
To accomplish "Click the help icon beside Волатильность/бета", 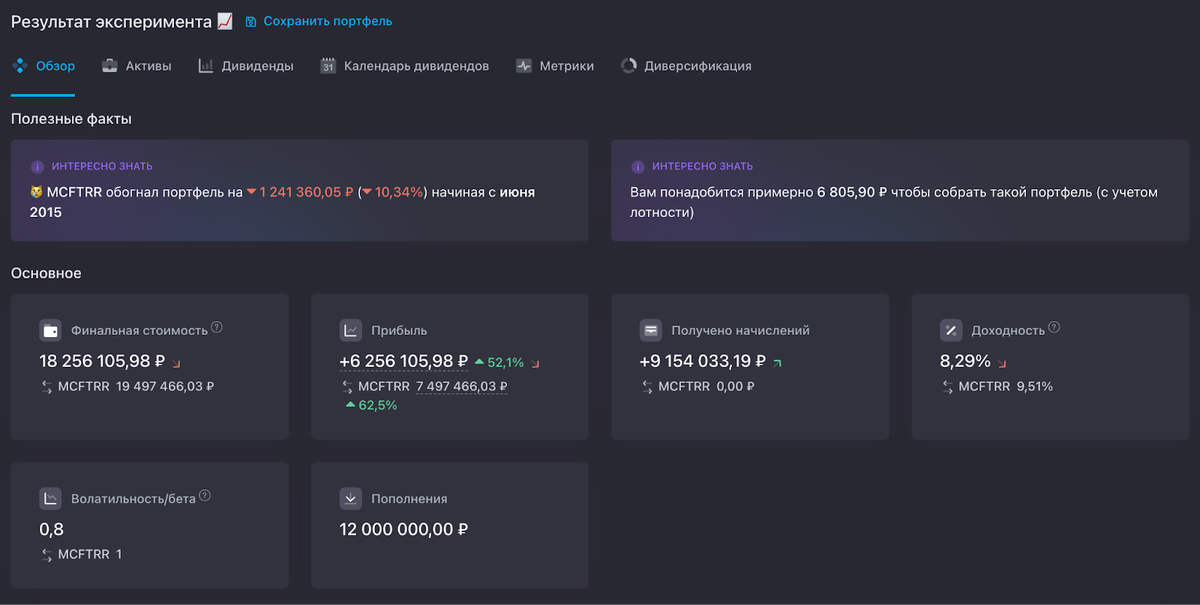I will [x=205, y=495].
